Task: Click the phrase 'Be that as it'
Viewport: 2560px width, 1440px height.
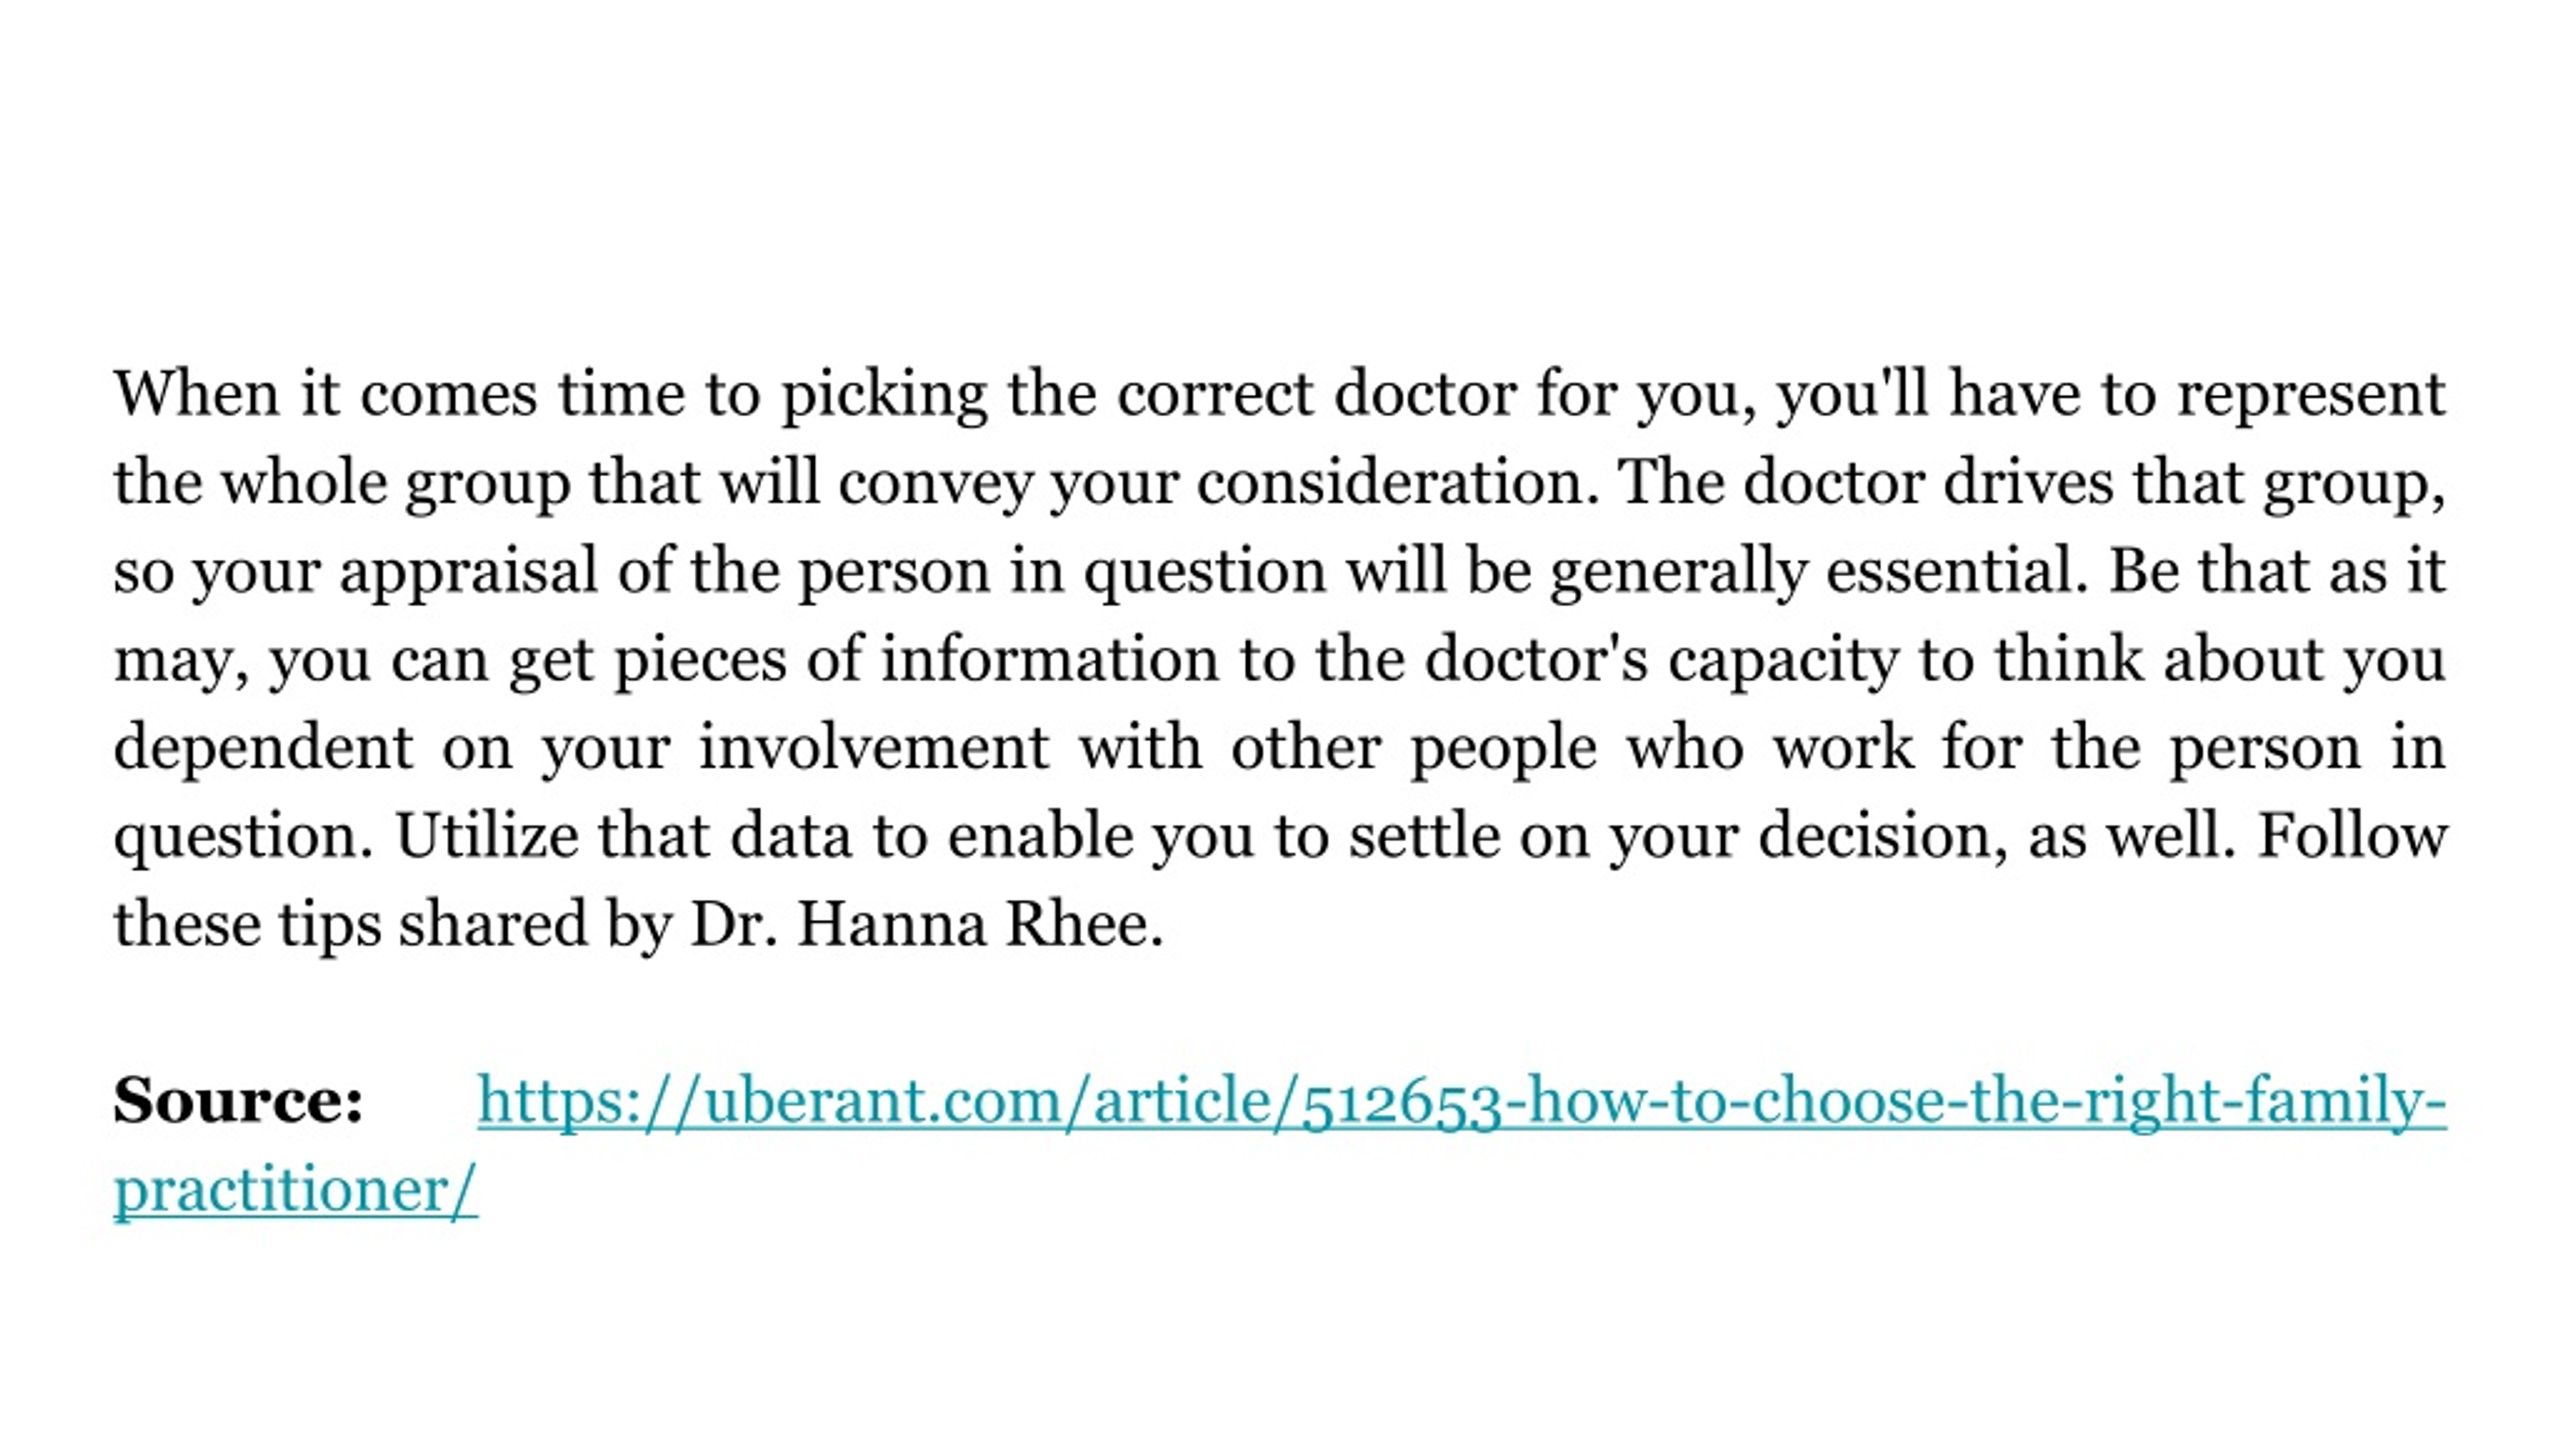Action: coord(2277,571)
